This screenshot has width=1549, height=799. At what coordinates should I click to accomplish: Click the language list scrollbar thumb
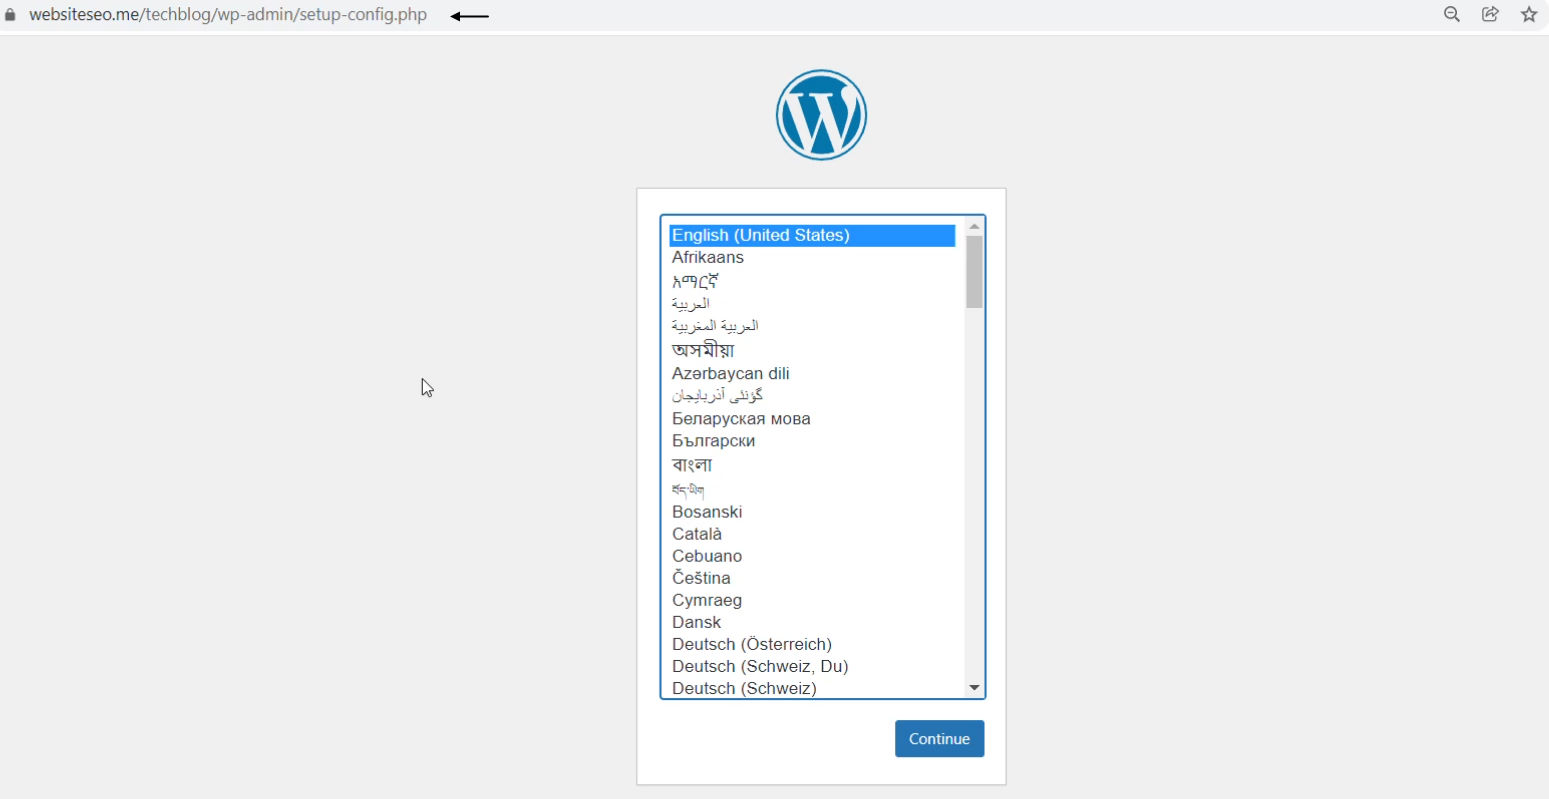[974, 272]
